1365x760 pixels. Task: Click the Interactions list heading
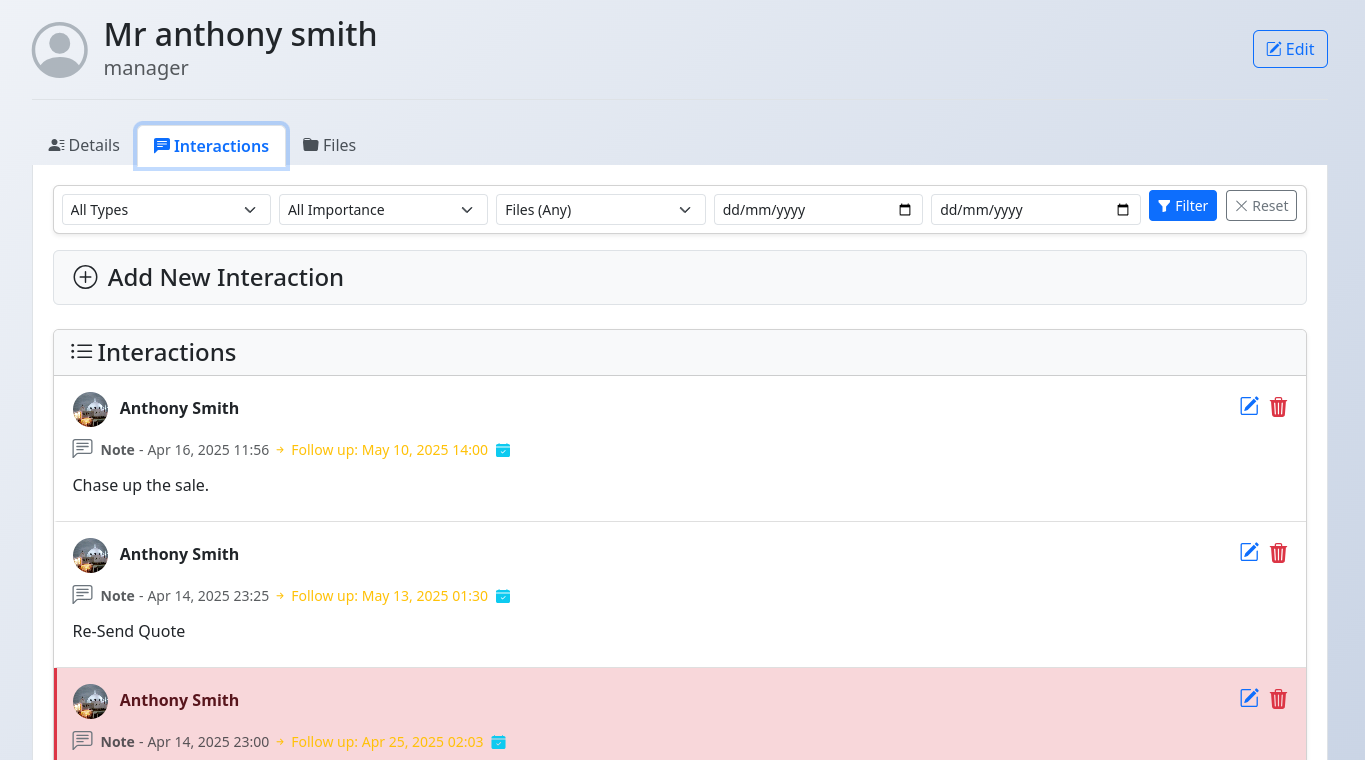167,352
